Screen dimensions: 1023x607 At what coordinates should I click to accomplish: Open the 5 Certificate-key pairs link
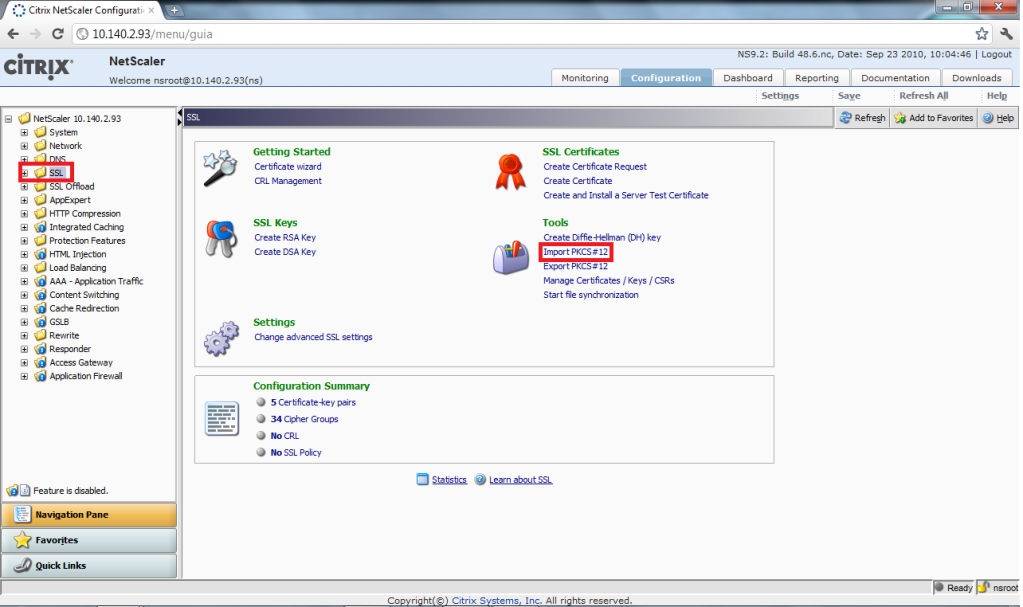(313, 403)
